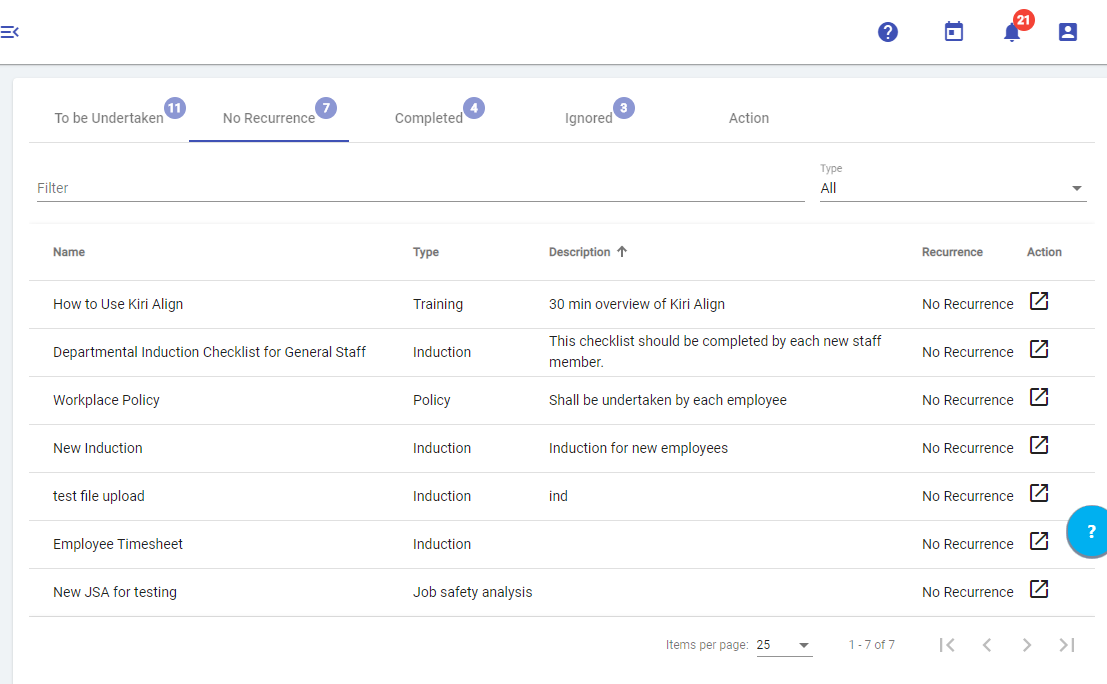
Task: Sort by Name column header
Action: pos(69,252)
